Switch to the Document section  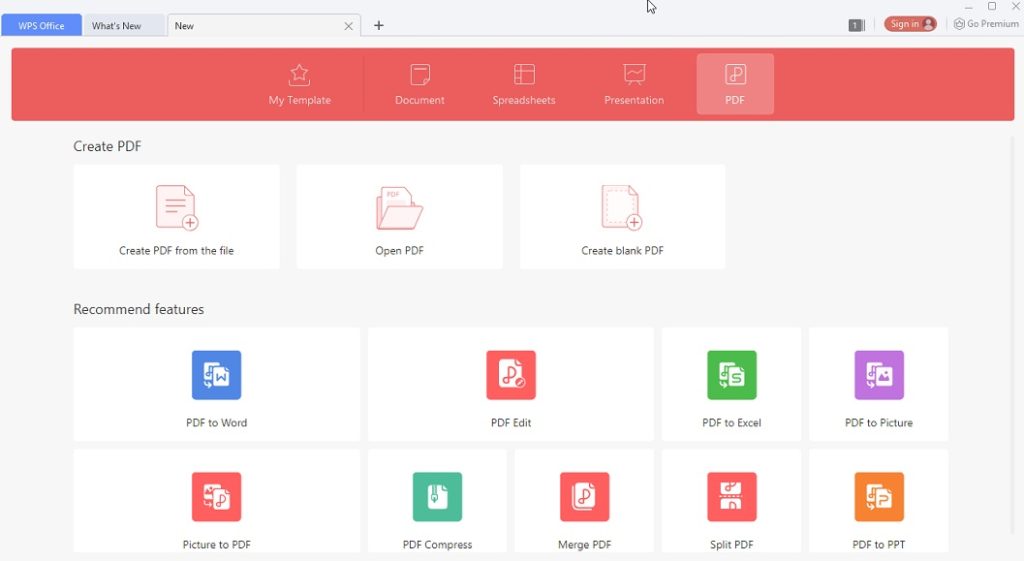(x=420, y=85)
